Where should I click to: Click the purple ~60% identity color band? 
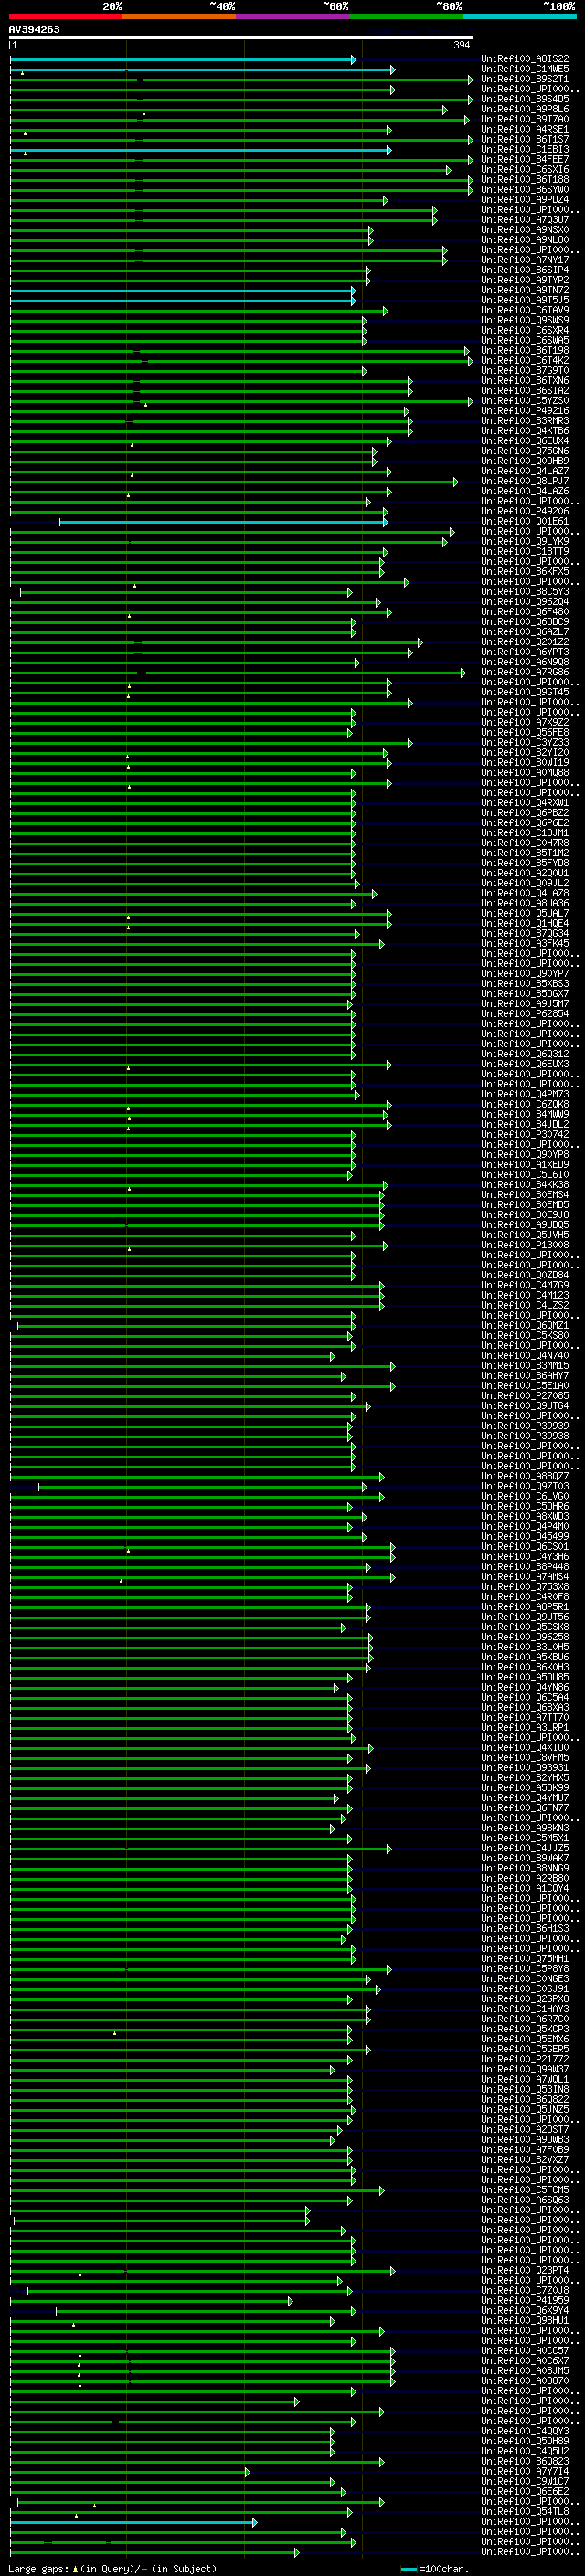point(292,16)
